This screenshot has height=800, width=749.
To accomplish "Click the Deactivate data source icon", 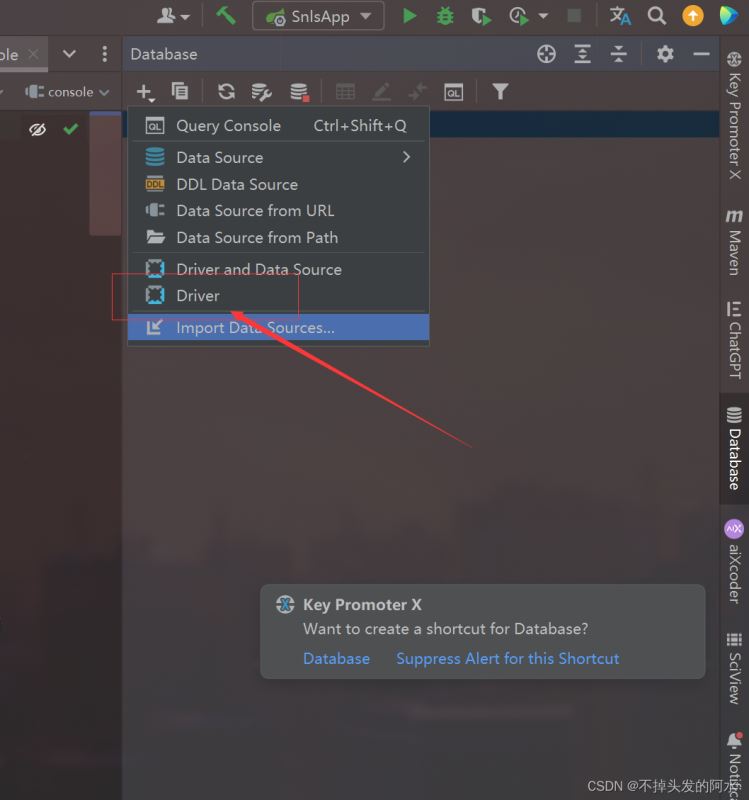I will click(x=299, y=92).
